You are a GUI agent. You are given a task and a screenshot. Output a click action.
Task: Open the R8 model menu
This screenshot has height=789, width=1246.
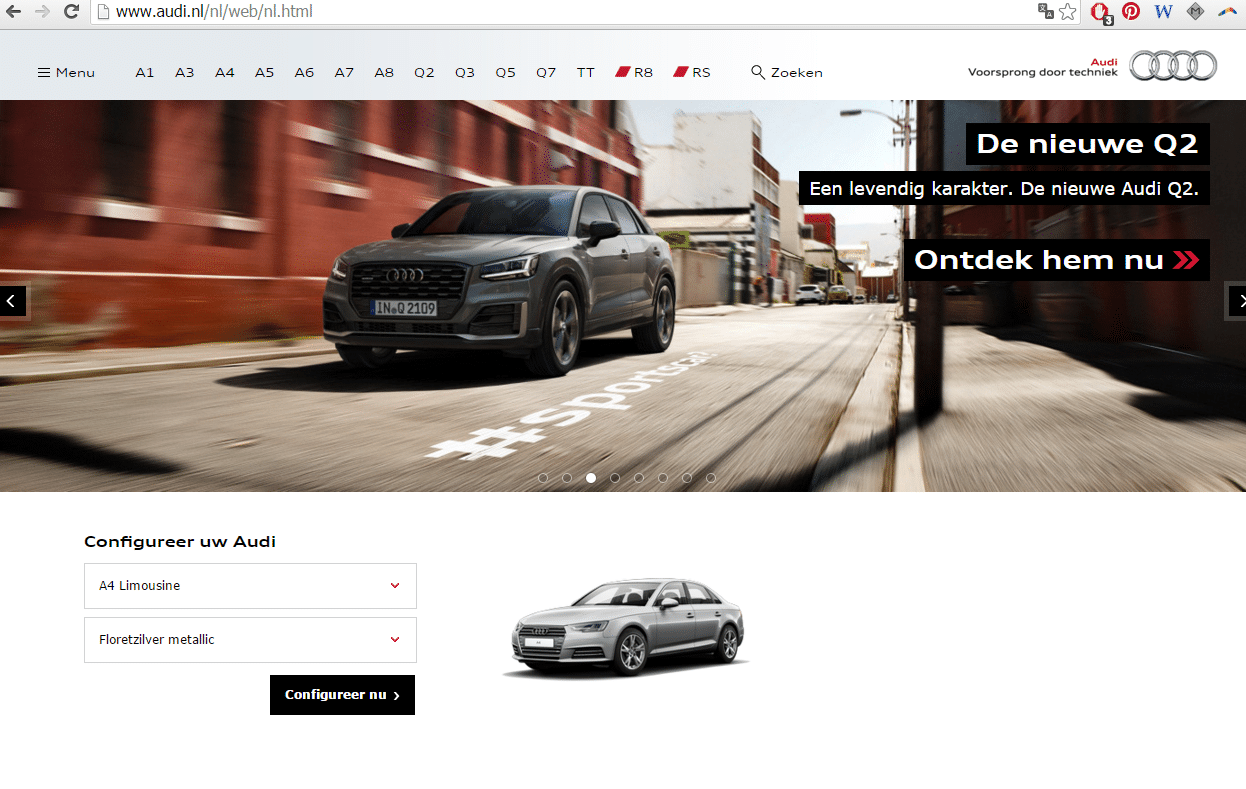(x=634, y=72)
